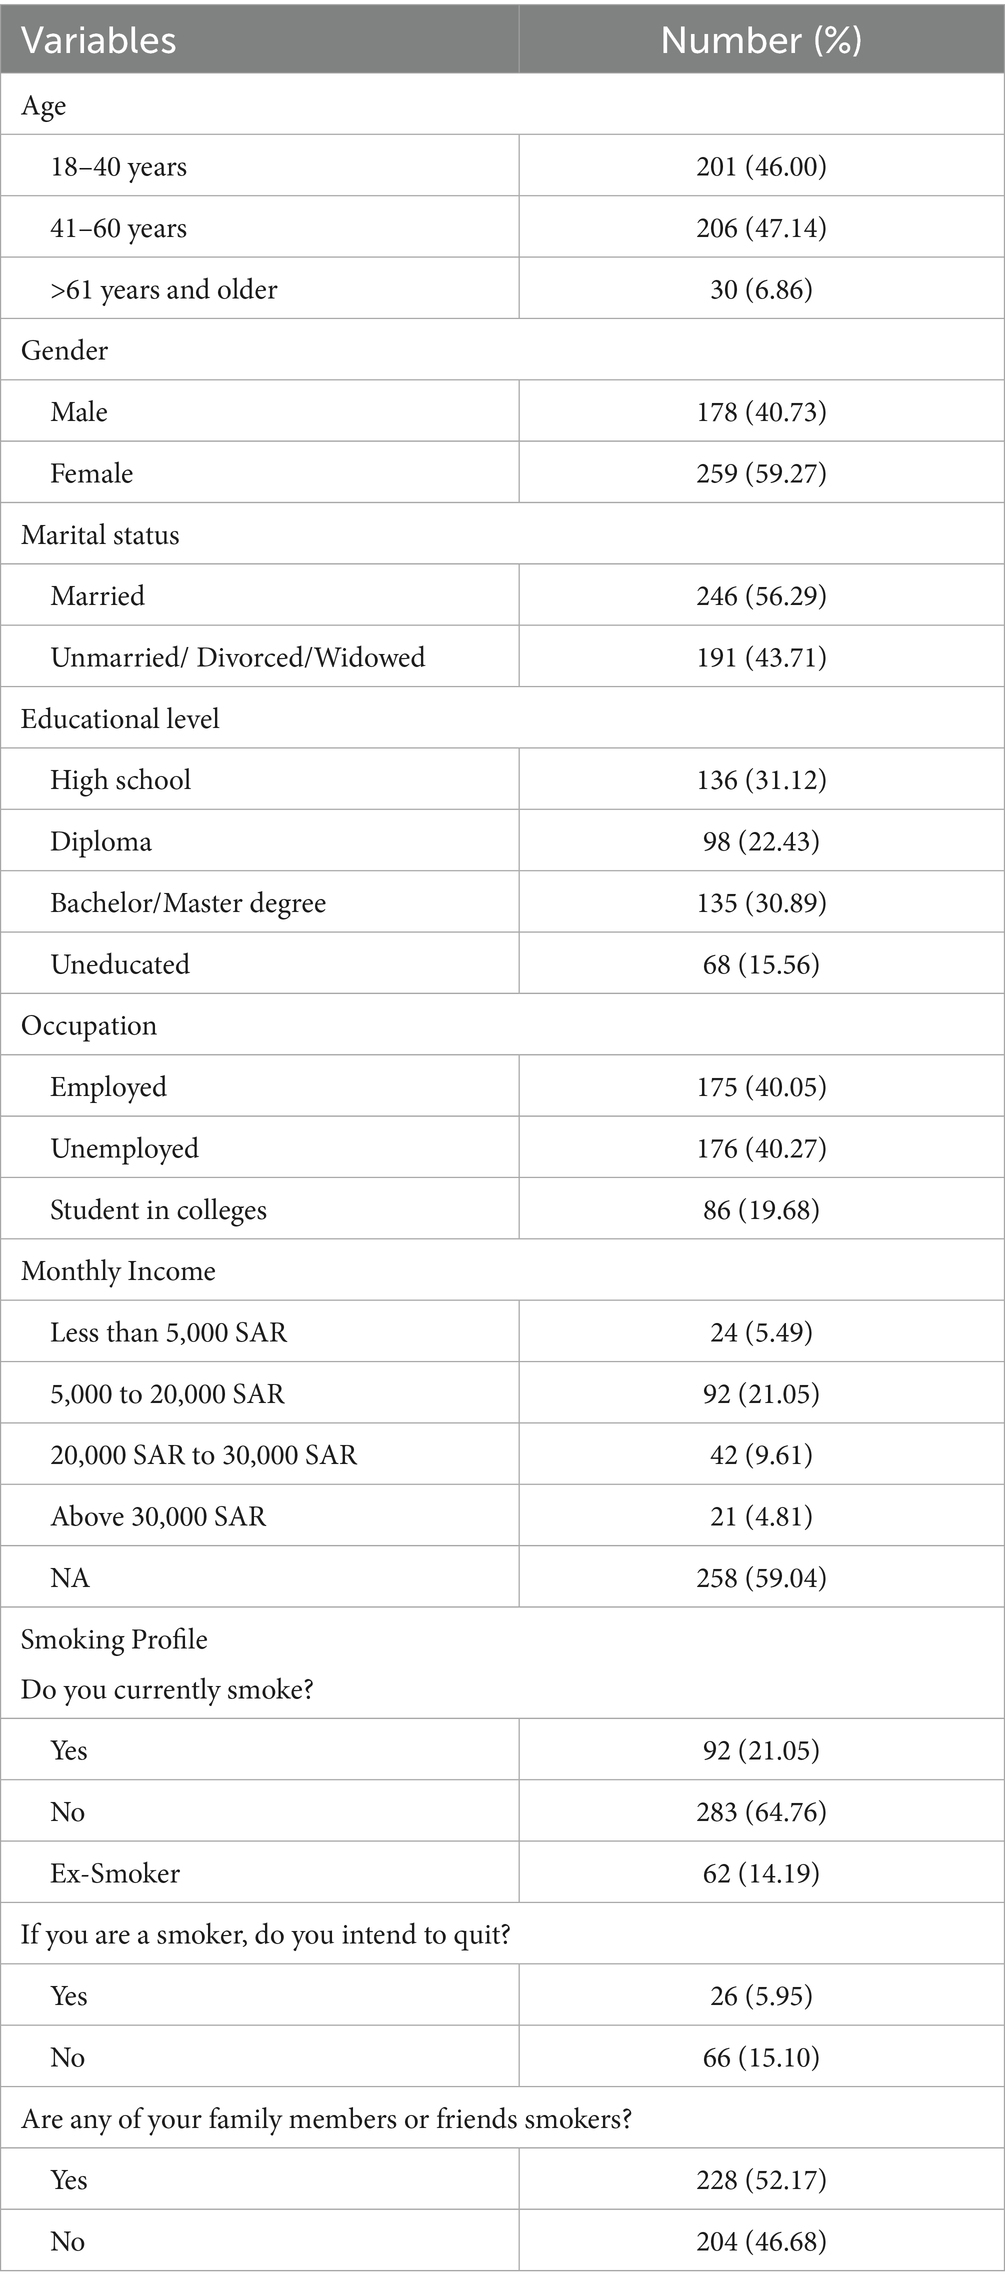Click the Unemployed row label
Screen dimensions: 1005x2289
coord(125,1148)
